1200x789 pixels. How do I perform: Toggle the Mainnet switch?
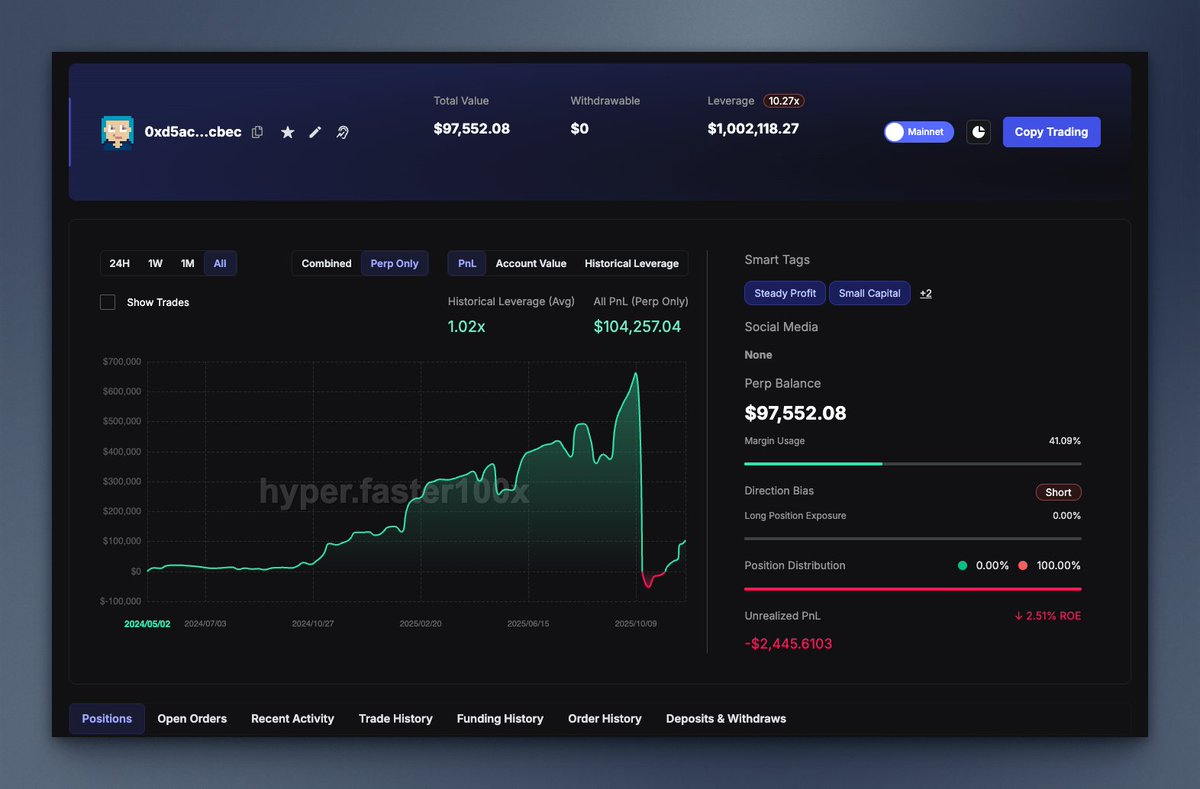point(918,132)
